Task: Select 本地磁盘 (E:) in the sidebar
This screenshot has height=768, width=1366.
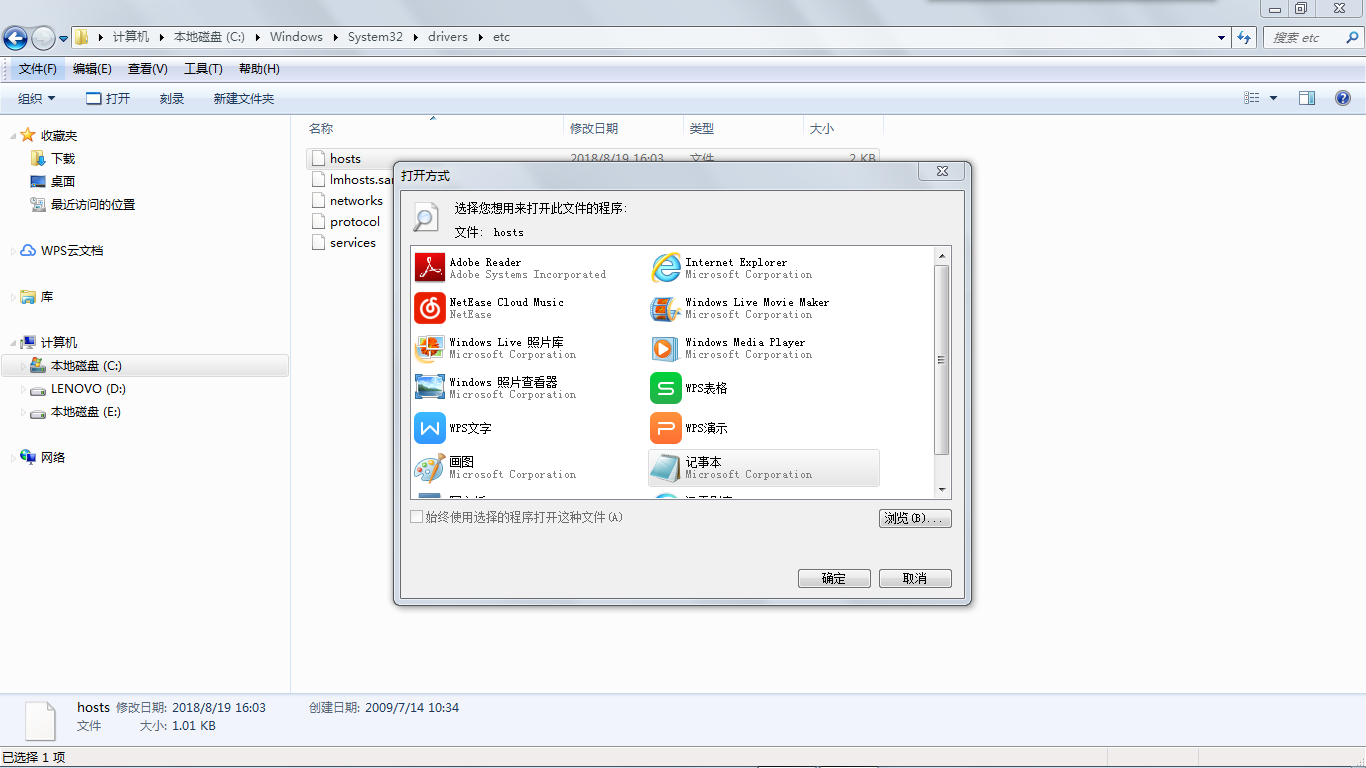Action: pos(86,412)
